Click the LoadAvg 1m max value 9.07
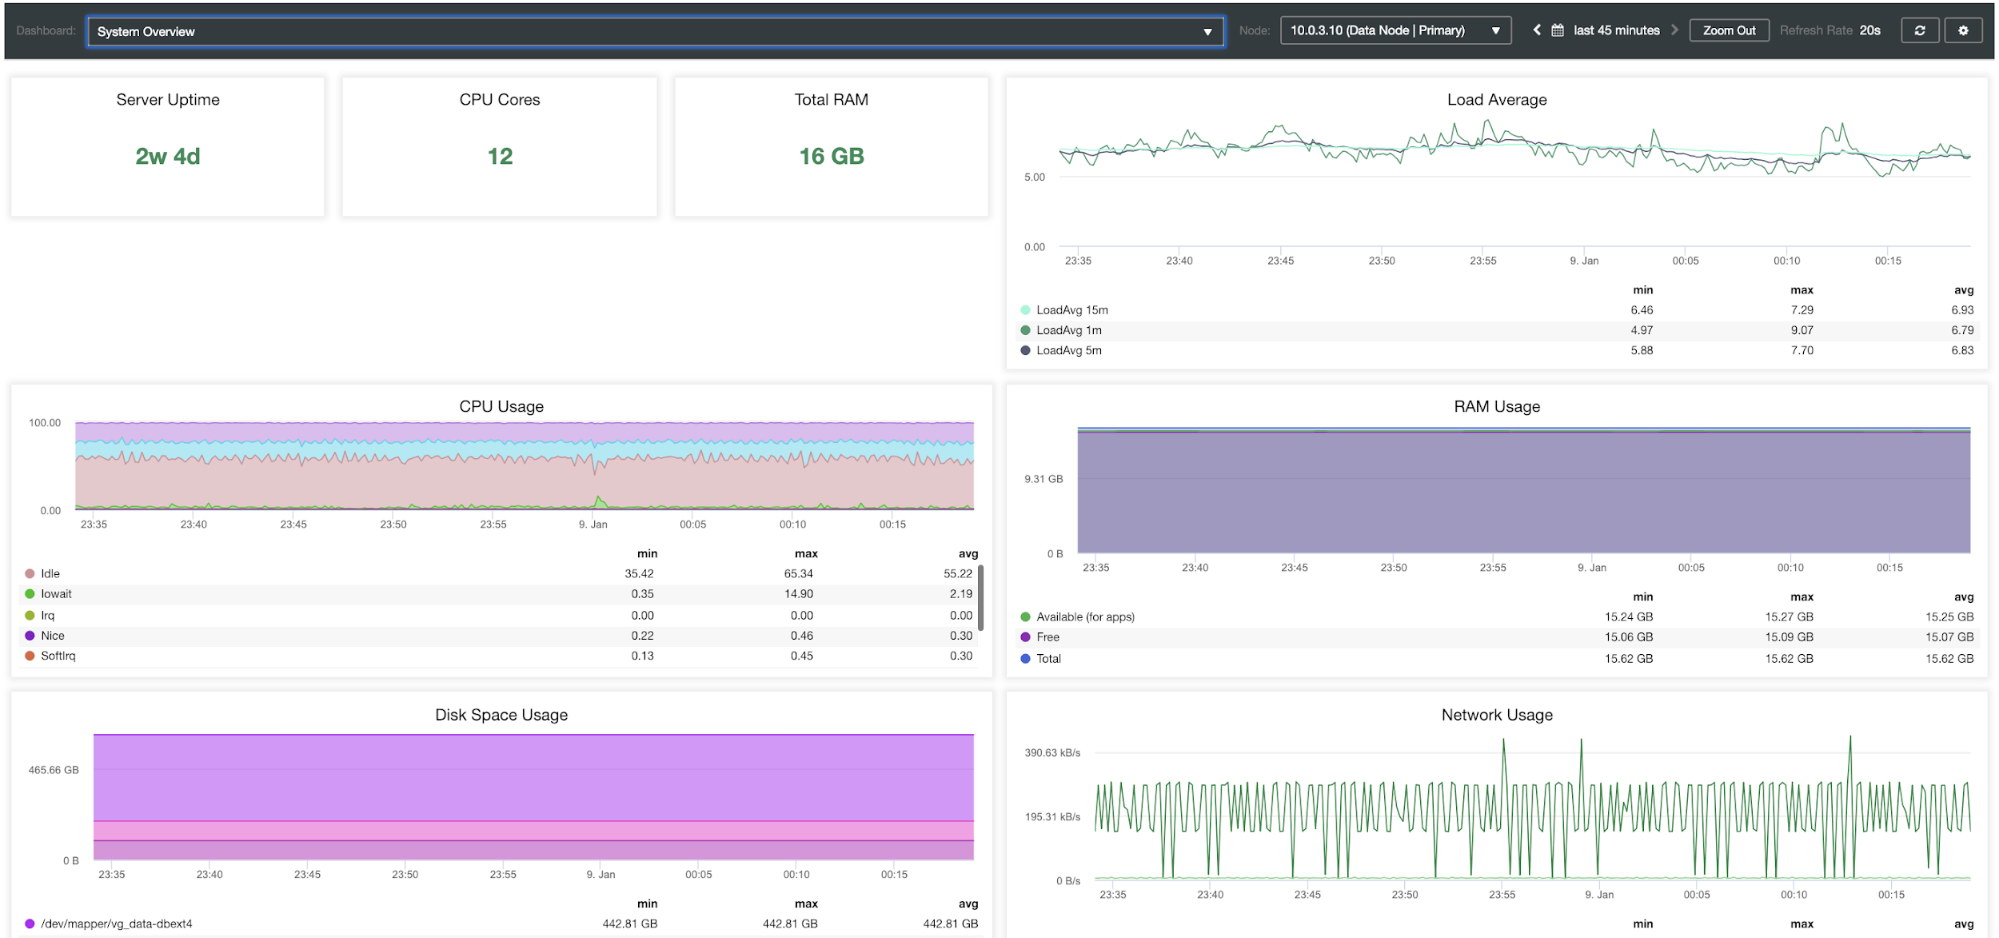The image size is (1999, 938). pyautogui.click(x=1802, y=330)
